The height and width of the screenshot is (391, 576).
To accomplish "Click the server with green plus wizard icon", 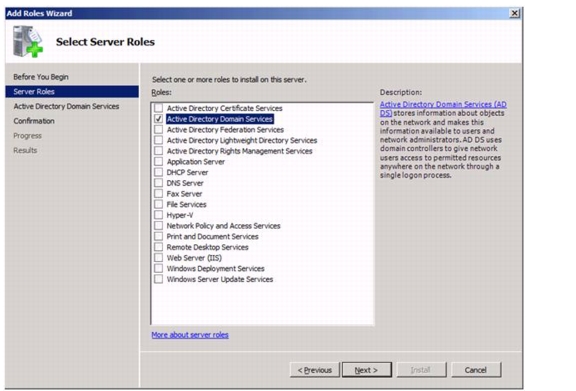I will (28, 42).
